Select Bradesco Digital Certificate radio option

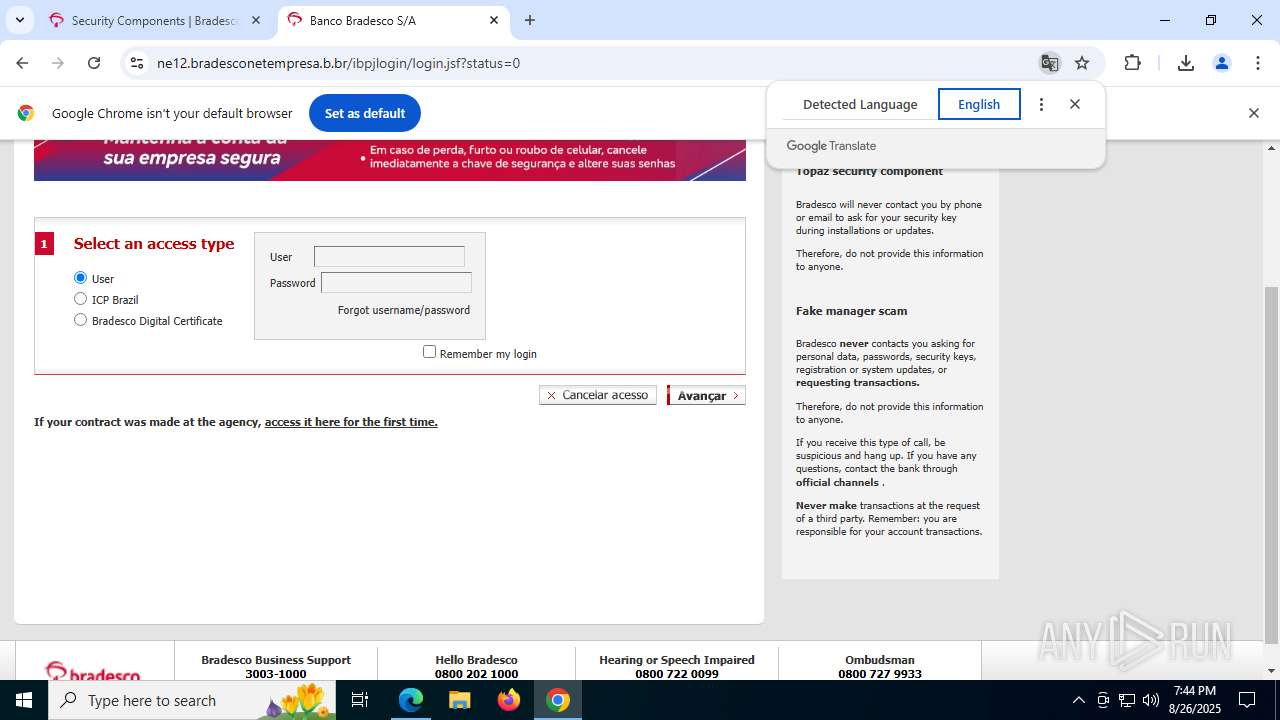pyautogui.click(x=81, y=320)
